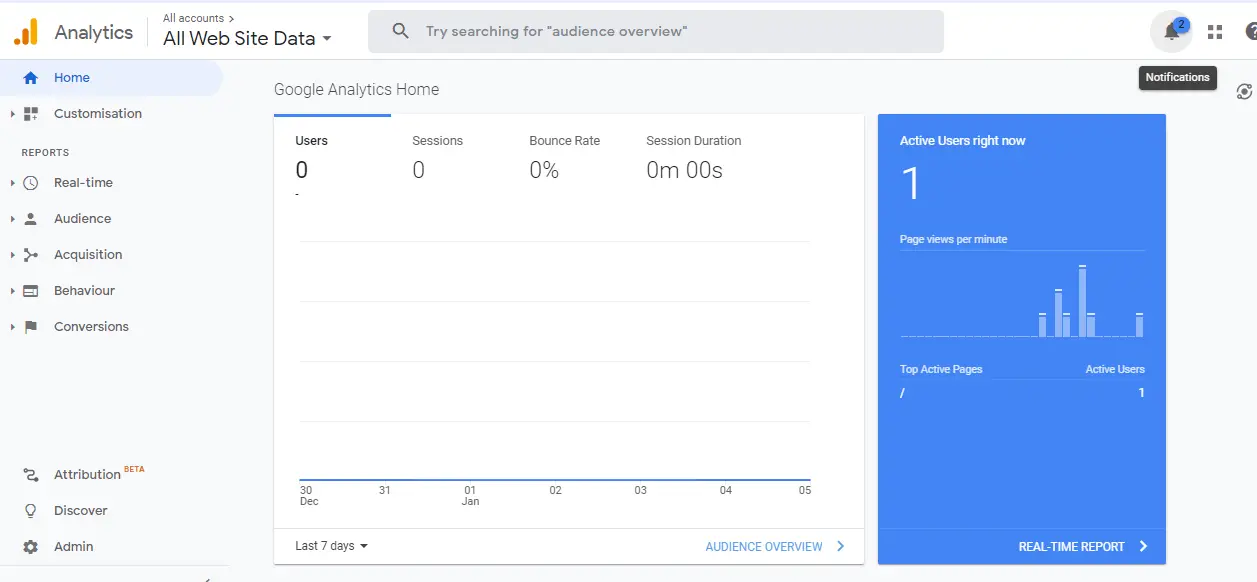The image size is (1257, 582).
Task: Open the Attribution beta menu item
Action: 87,475
